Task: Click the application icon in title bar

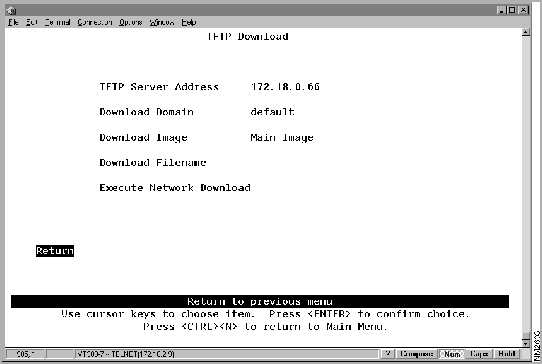Action: (11, 10)
